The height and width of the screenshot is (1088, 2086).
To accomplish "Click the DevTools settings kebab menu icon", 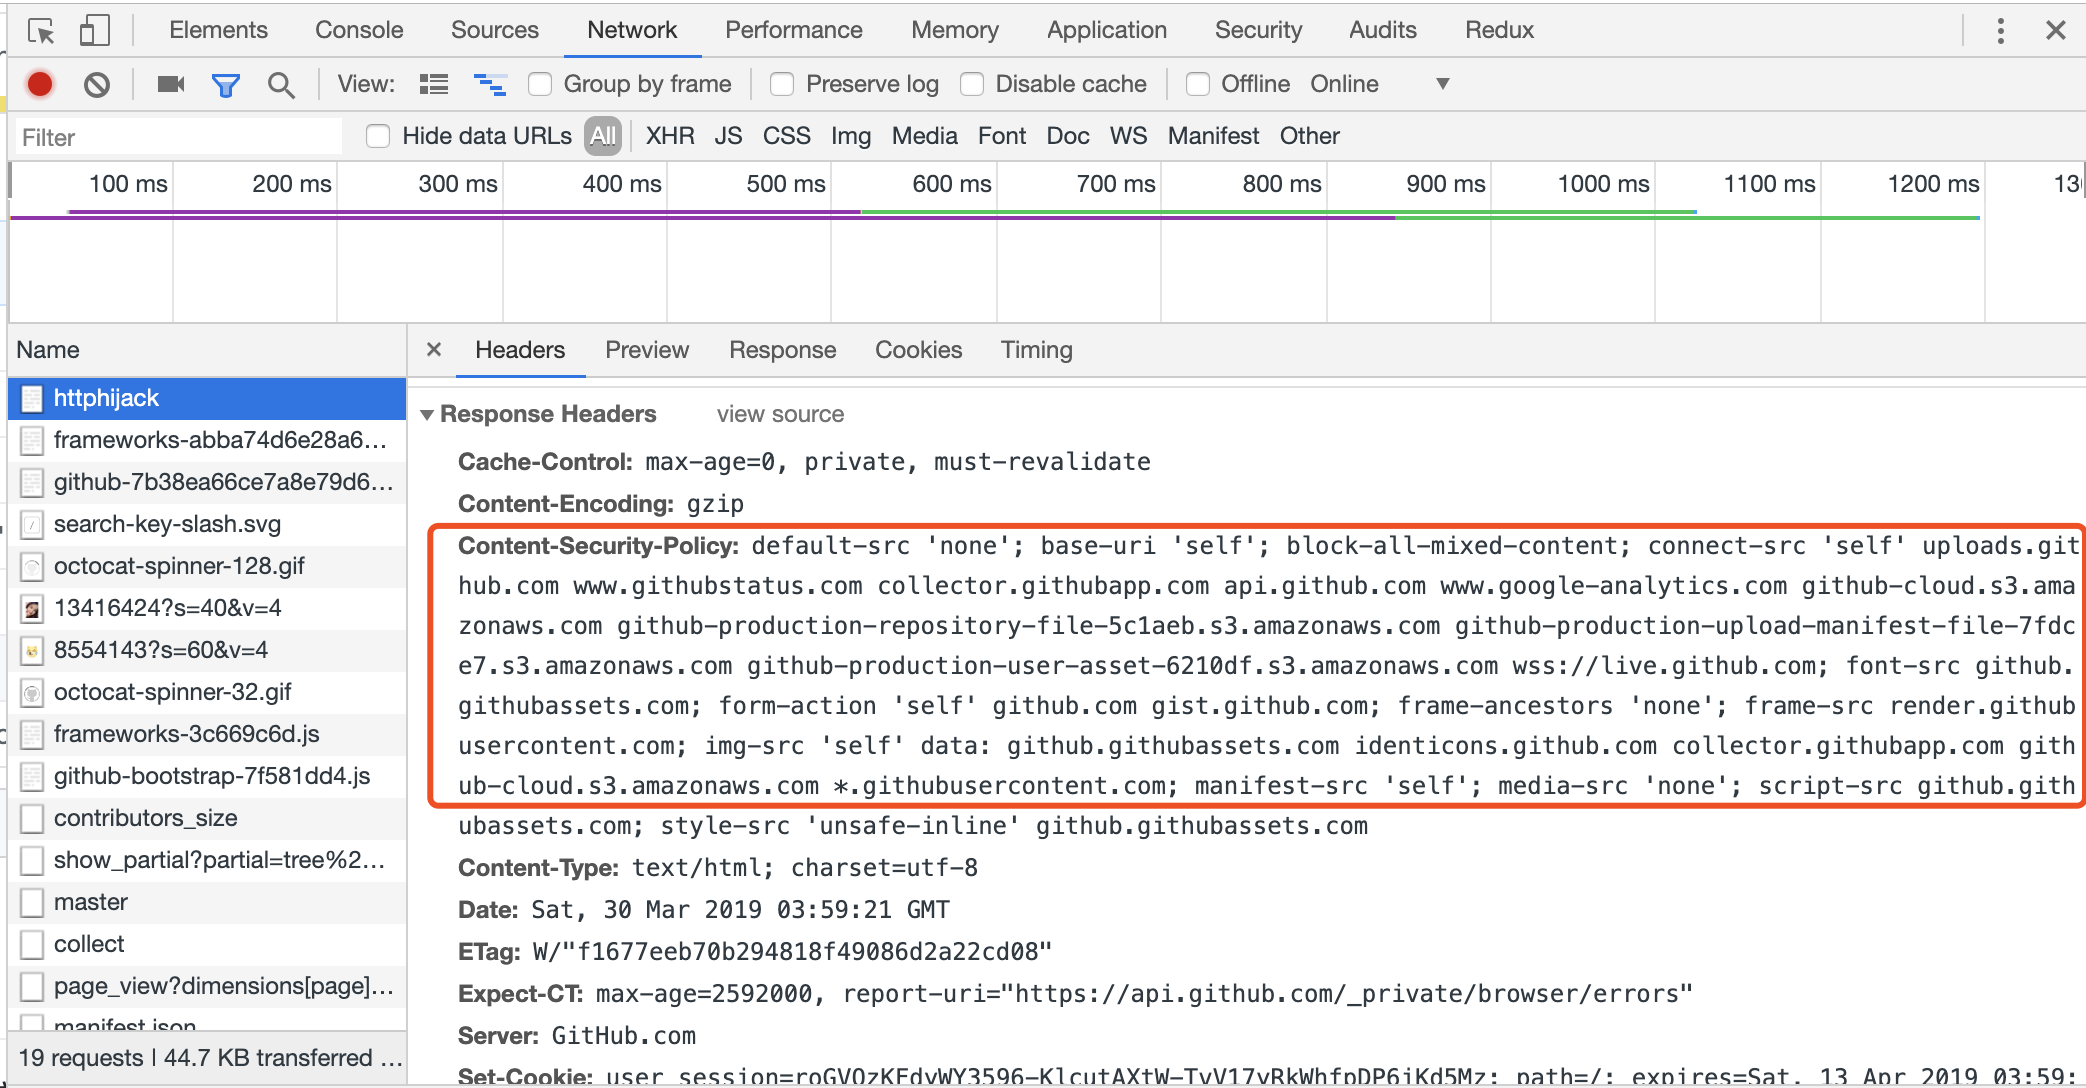I will (x=2000, y=30).
